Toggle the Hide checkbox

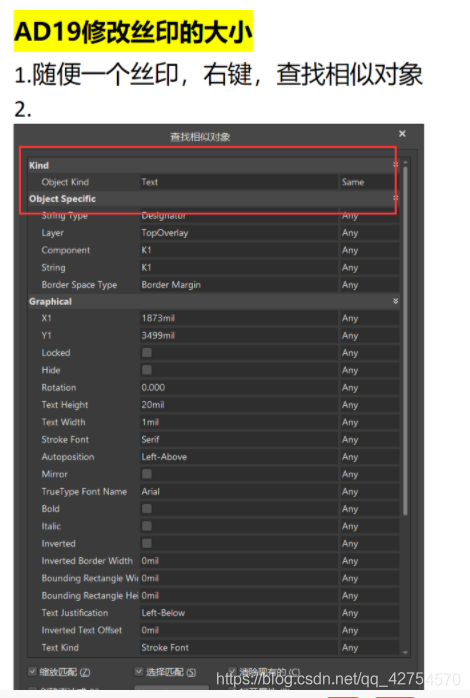click(x=146, y=370)
